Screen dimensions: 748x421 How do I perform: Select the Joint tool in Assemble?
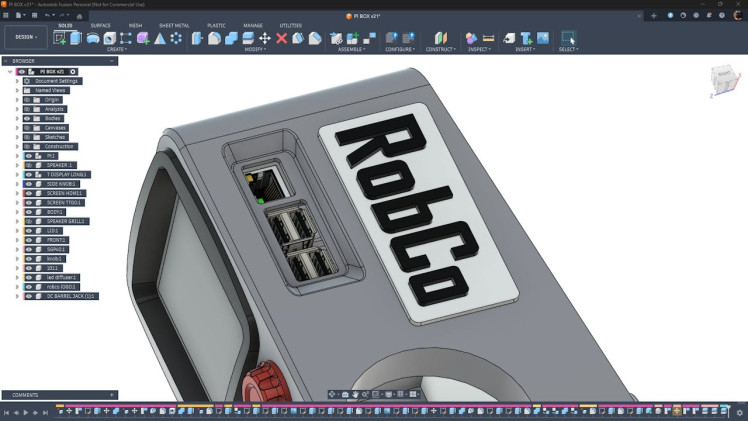(x=369, y=38)
